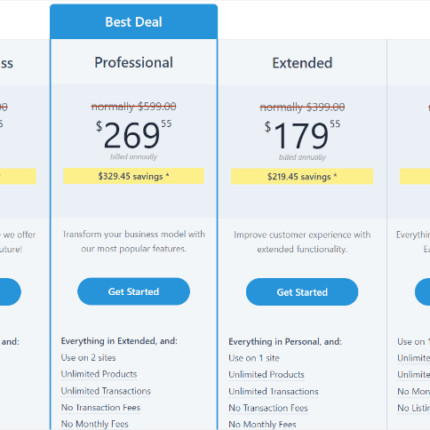Screen dimensions: 430x430
Task: Click the $329.45 savings yellow badge
Action: pyautogui.click(x=134, y=176)
